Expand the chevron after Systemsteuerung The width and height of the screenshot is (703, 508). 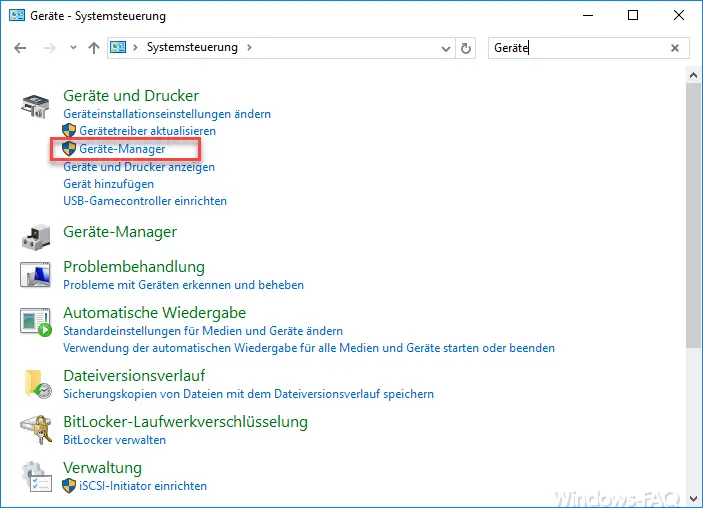[249, 47]
